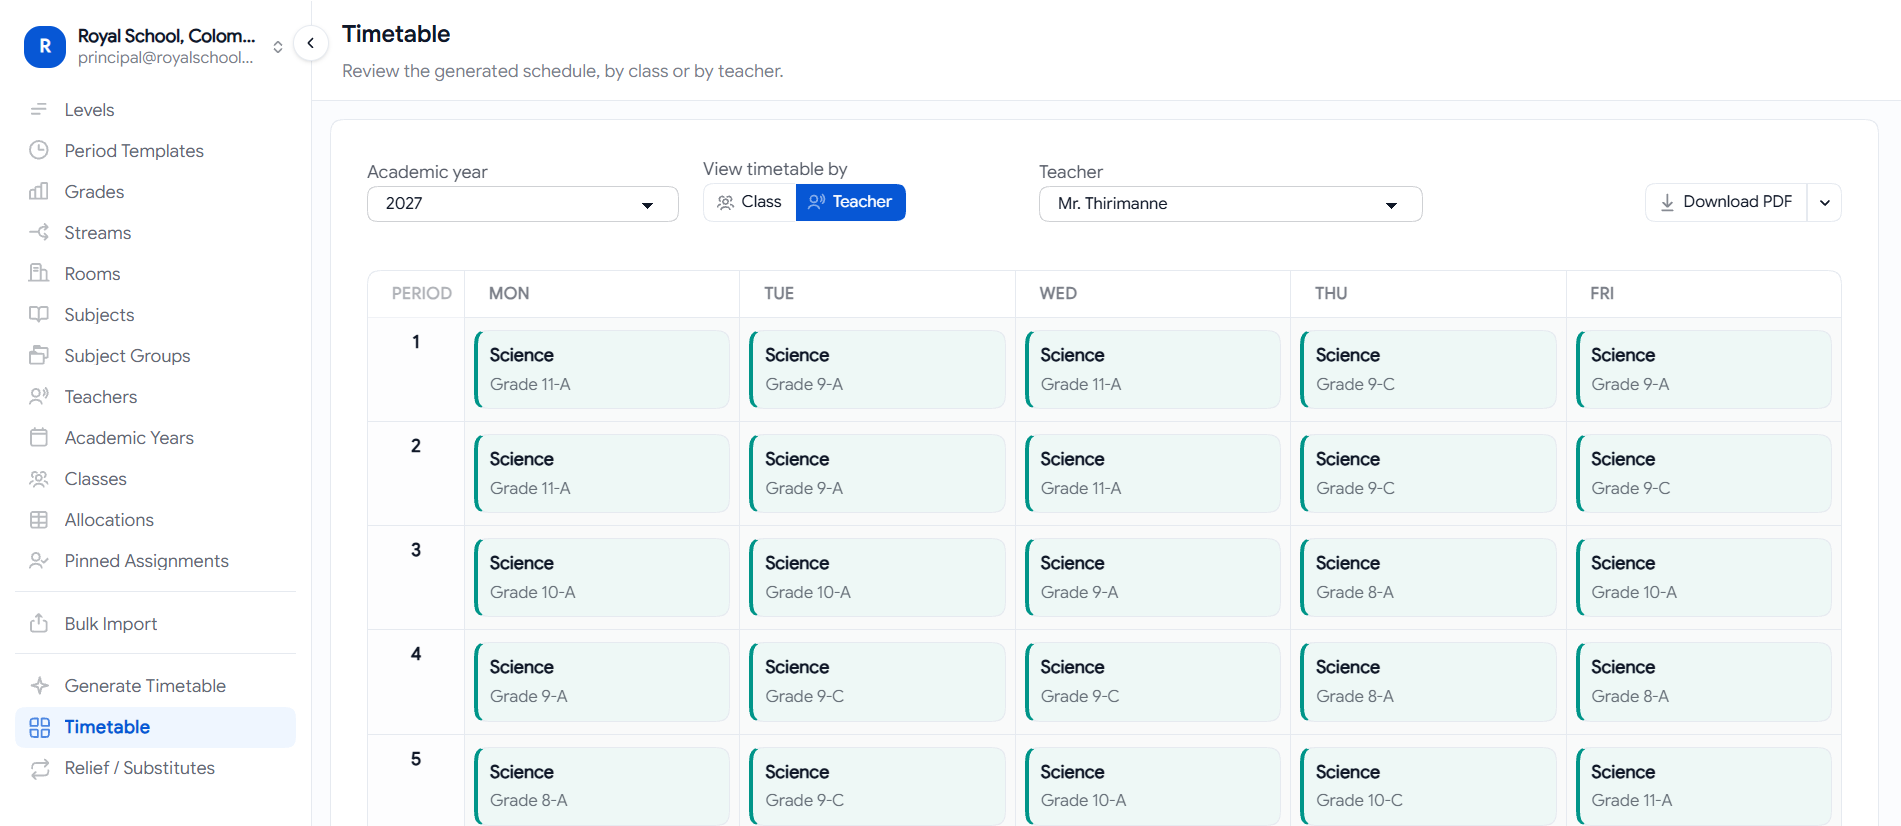Open the Pinned Assignments page
Image resolution: width=1901 pixels, height=826 pixels.
(x=155, y=560)
